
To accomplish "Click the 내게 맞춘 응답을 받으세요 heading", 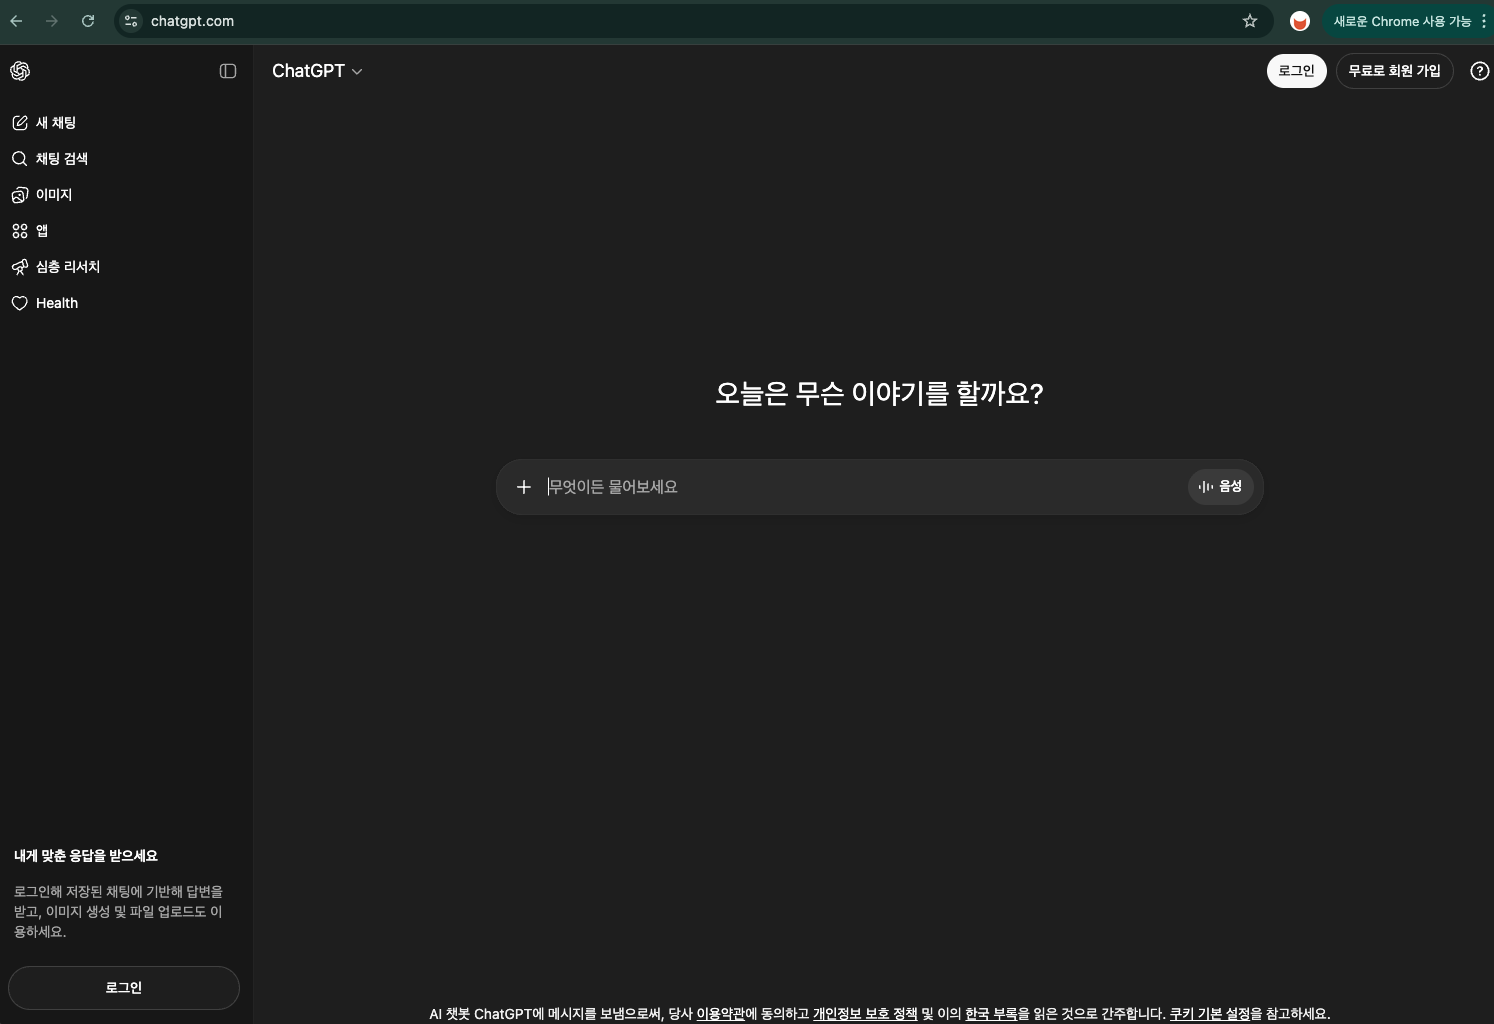I will click(x=86, y=856).
